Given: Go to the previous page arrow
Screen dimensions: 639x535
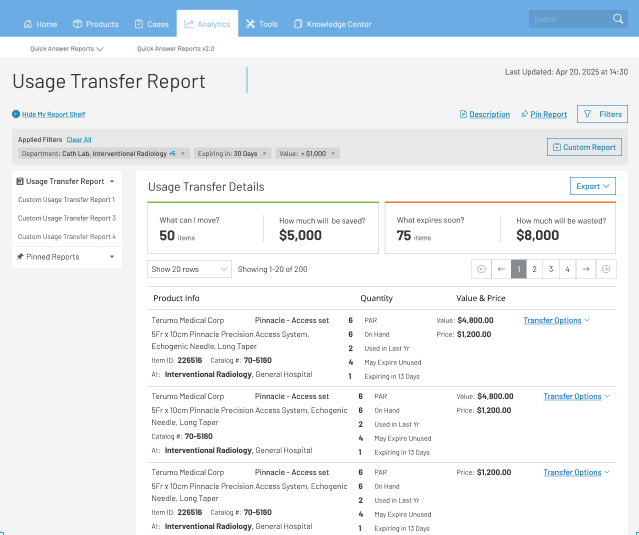Looking at the screenshot, I should [501, 269].
